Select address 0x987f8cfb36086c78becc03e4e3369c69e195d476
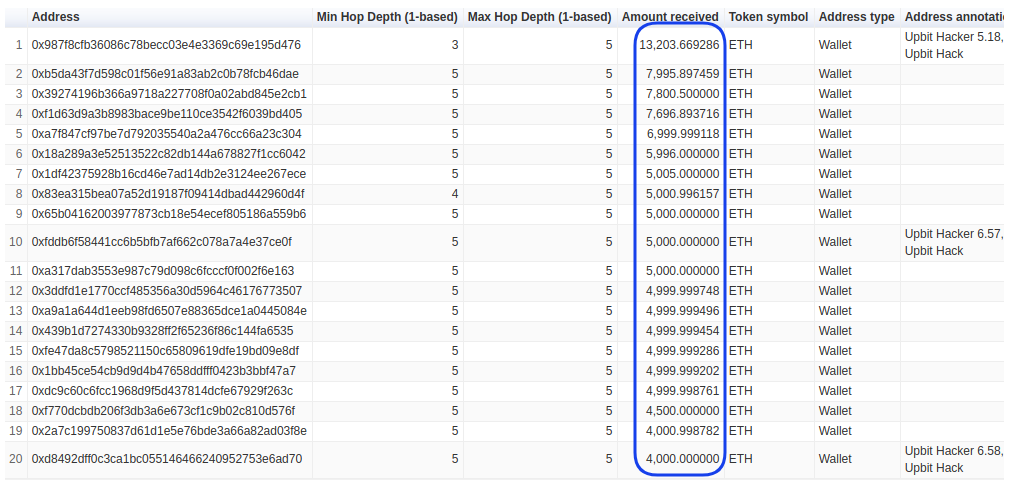 166,45
